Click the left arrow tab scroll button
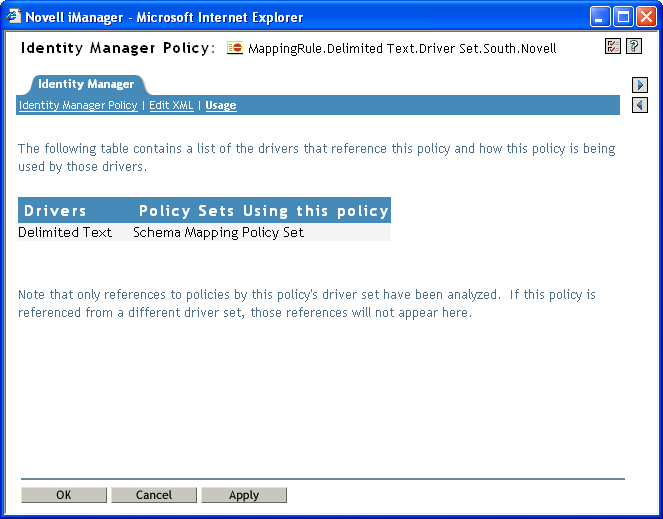The height and width of the screenshot is (519, 663). (640, 105)
